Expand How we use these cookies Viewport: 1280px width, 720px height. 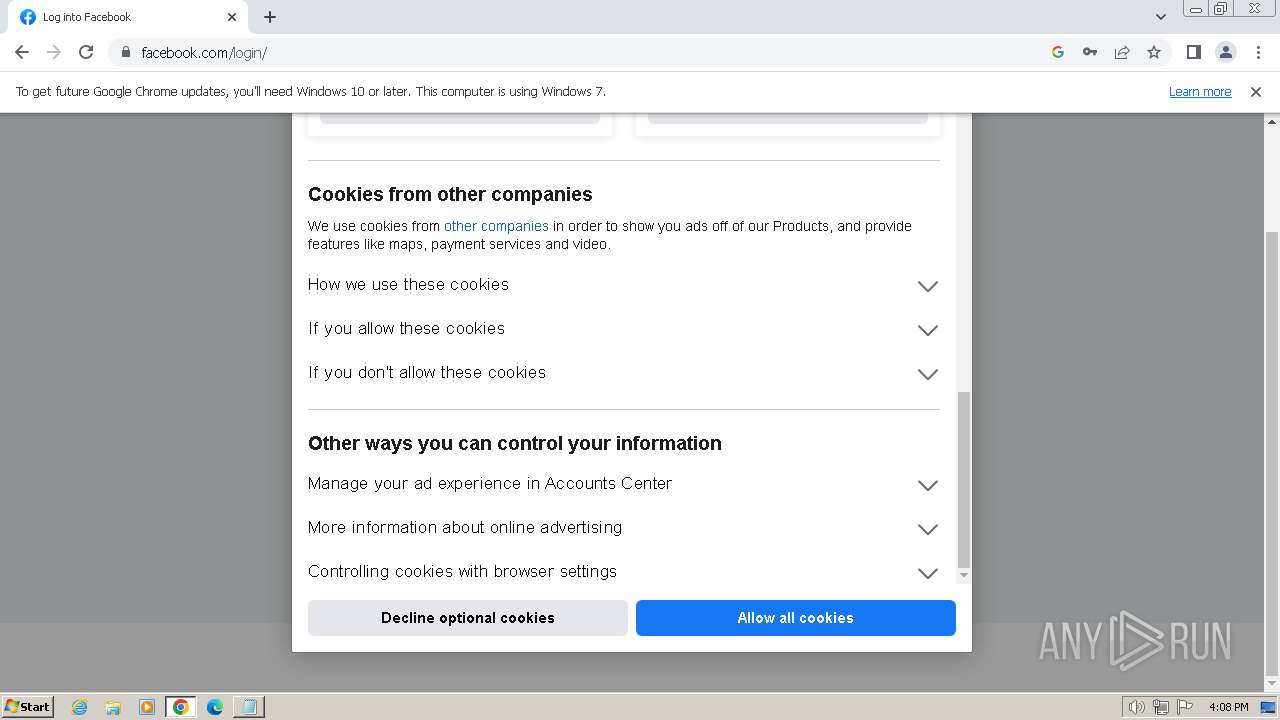coord(927,286)
